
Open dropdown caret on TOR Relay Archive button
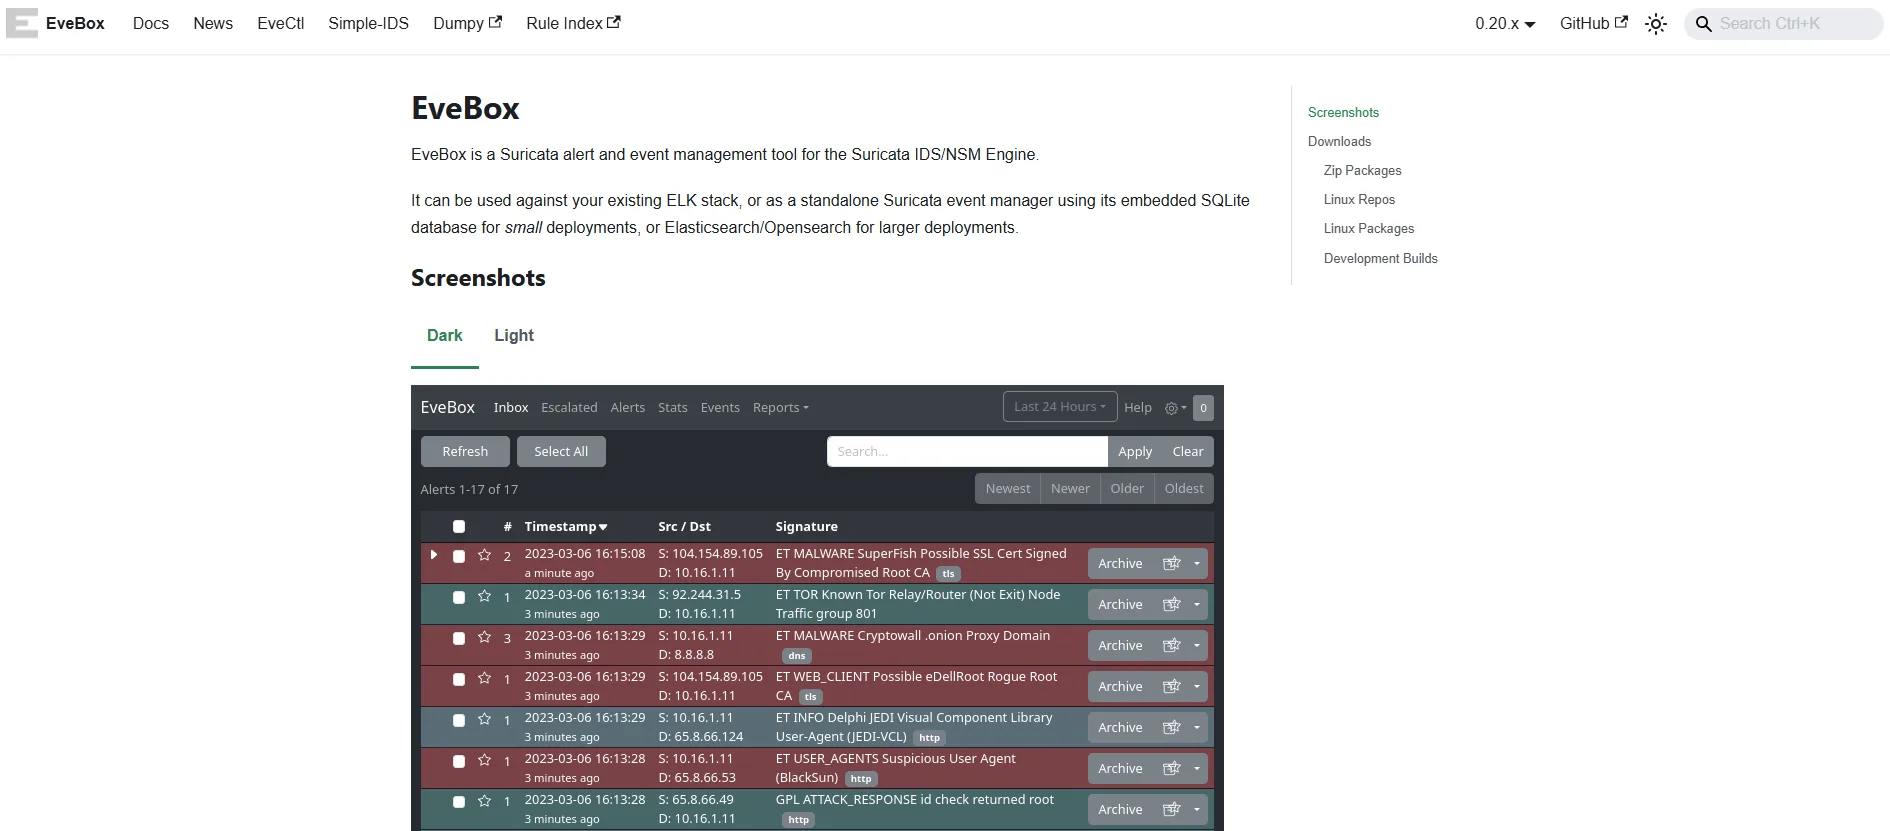(x=1197, y=604)
